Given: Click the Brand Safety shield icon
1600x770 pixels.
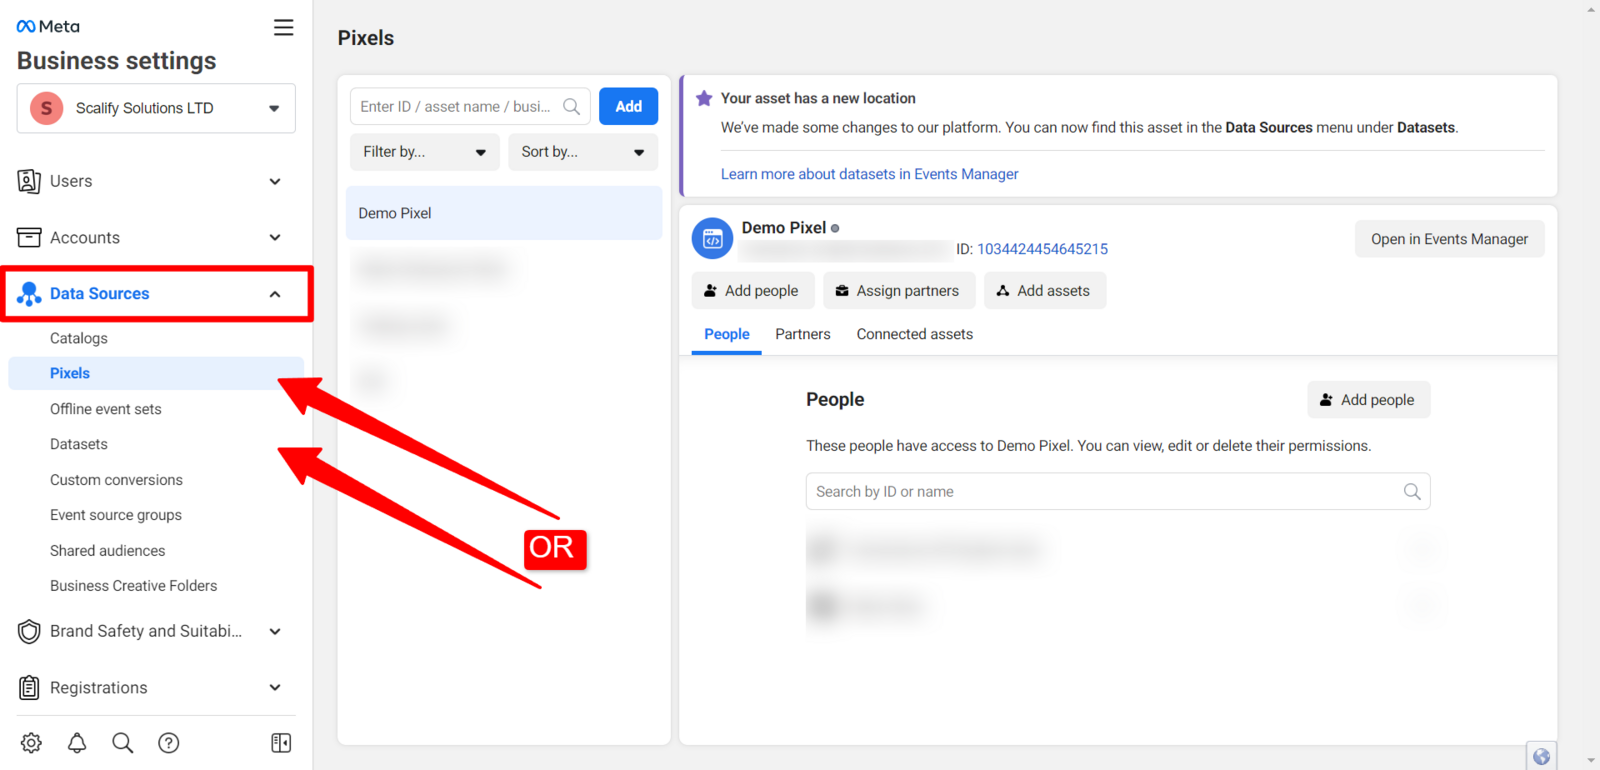Looking at the screenshot, I should (29, 631).
